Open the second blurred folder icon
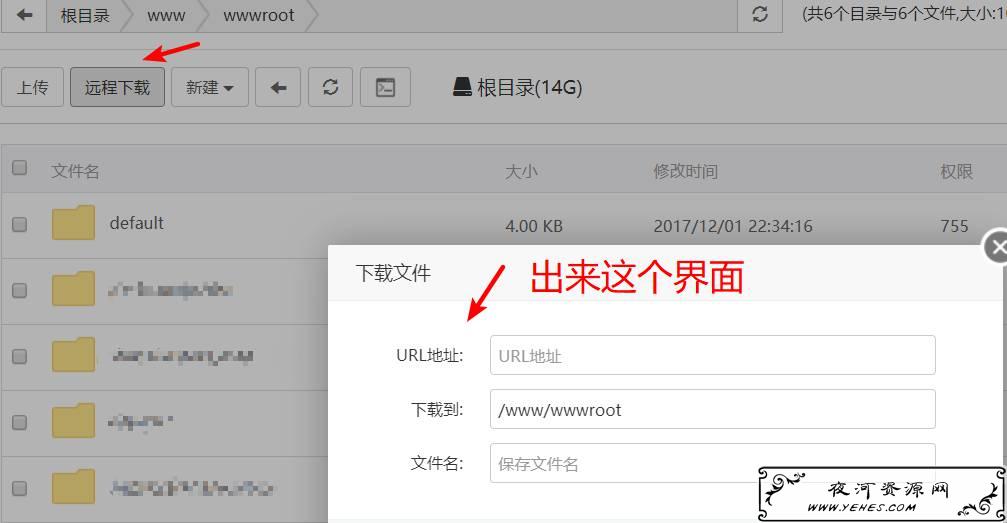The width and height of the screenshot is (1007, 523). coord(73,288)
